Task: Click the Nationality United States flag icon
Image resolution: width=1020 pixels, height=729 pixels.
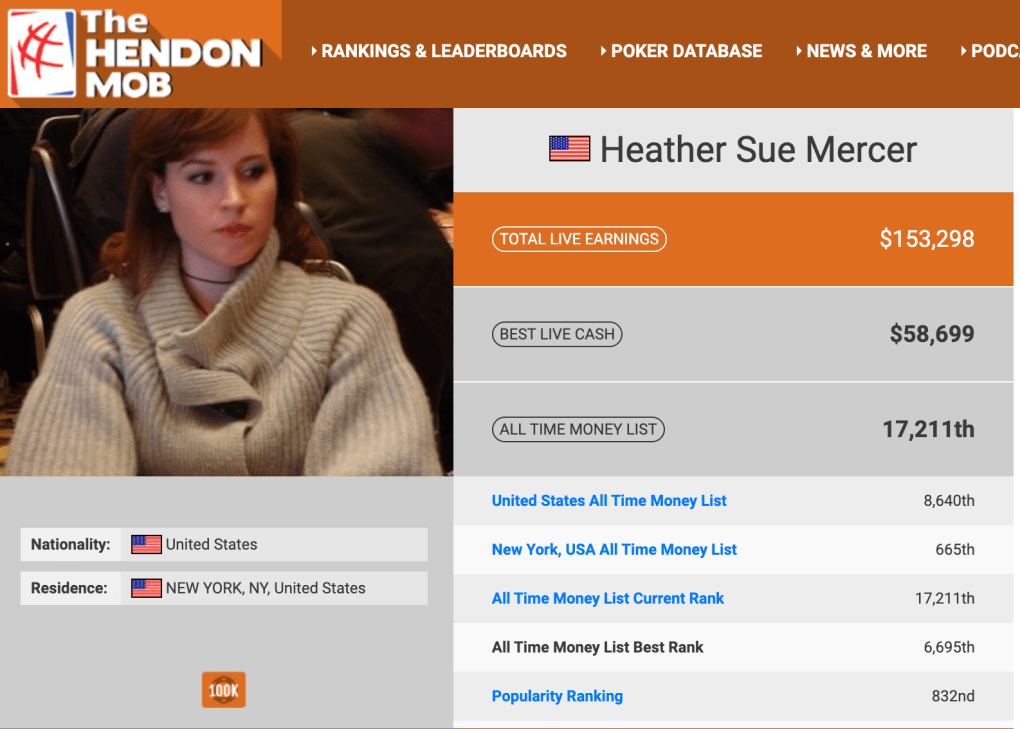Action: click(x=146, y=544)
